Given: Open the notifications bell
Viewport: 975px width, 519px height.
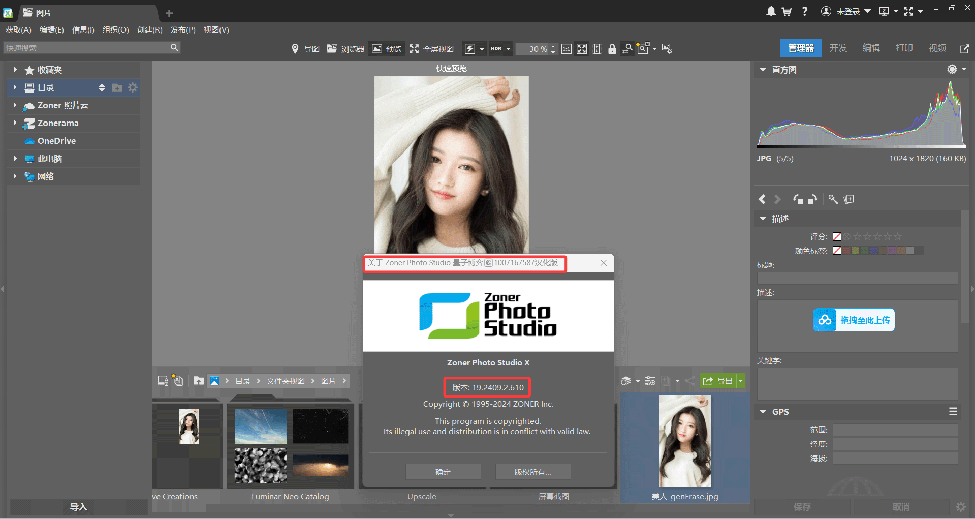Looking at the screenshot, I should (771, 11).
